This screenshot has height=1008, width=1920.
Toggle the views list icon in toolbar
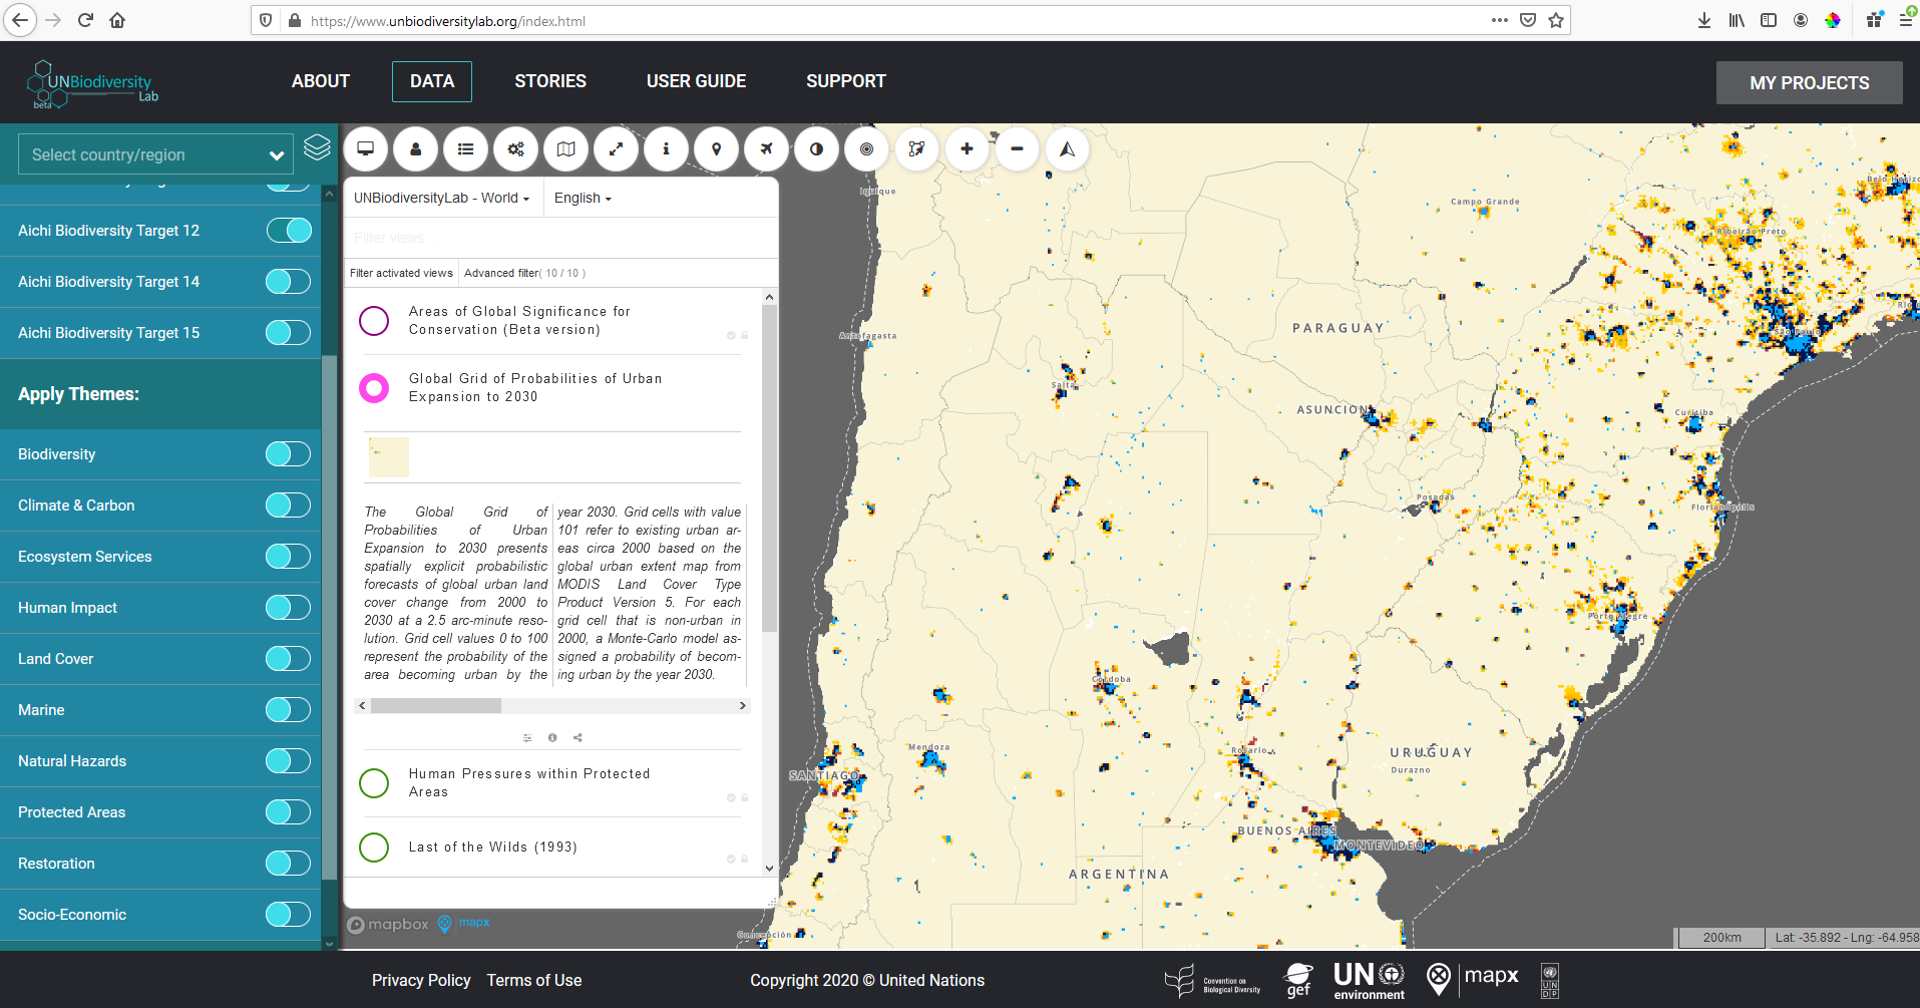pyautogui.click(x=466, y=149)
